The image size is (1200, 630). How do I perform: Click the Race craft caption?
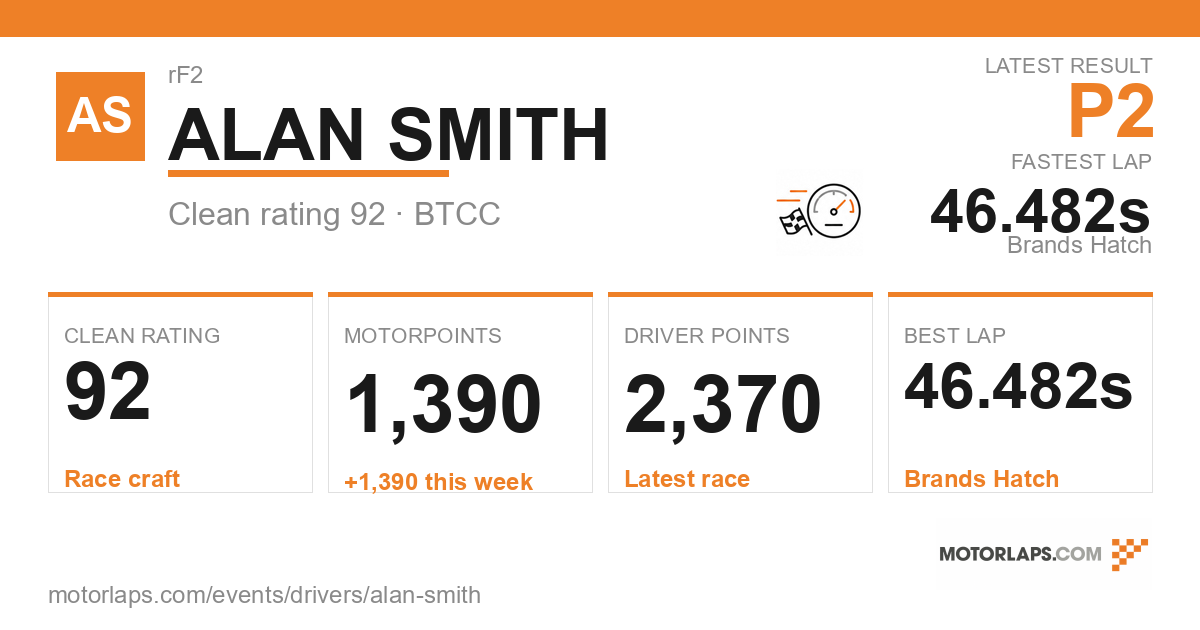click(122, 479)
